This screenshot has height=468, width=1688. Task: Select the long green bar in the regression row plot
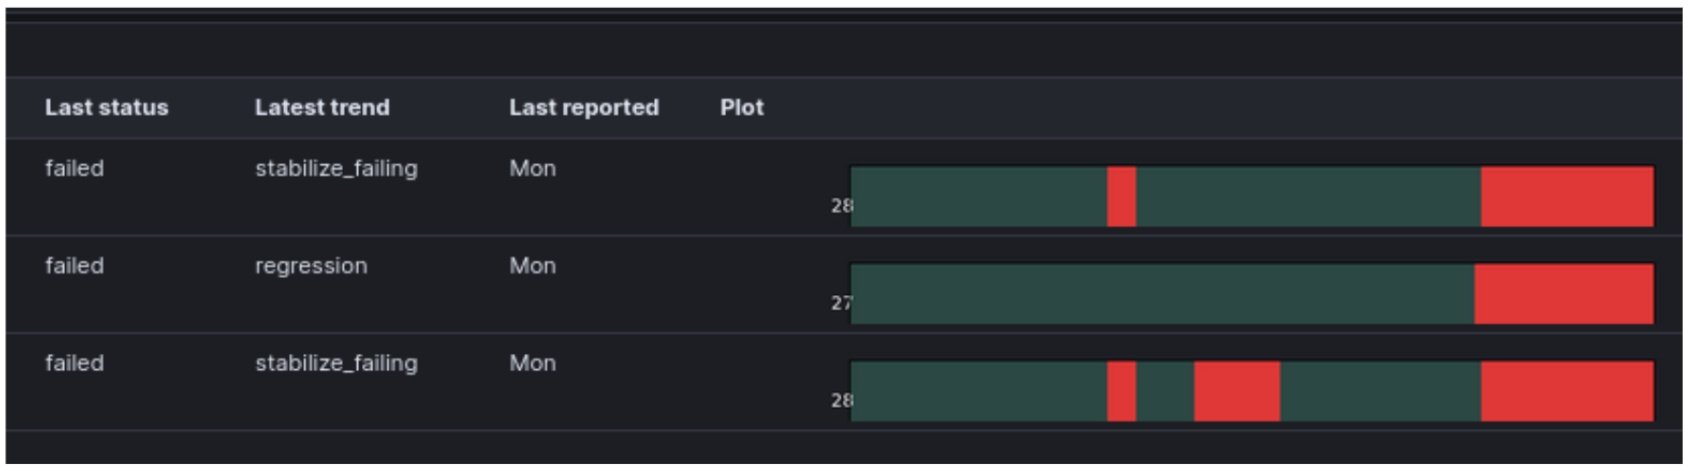tap(1161, 294)
